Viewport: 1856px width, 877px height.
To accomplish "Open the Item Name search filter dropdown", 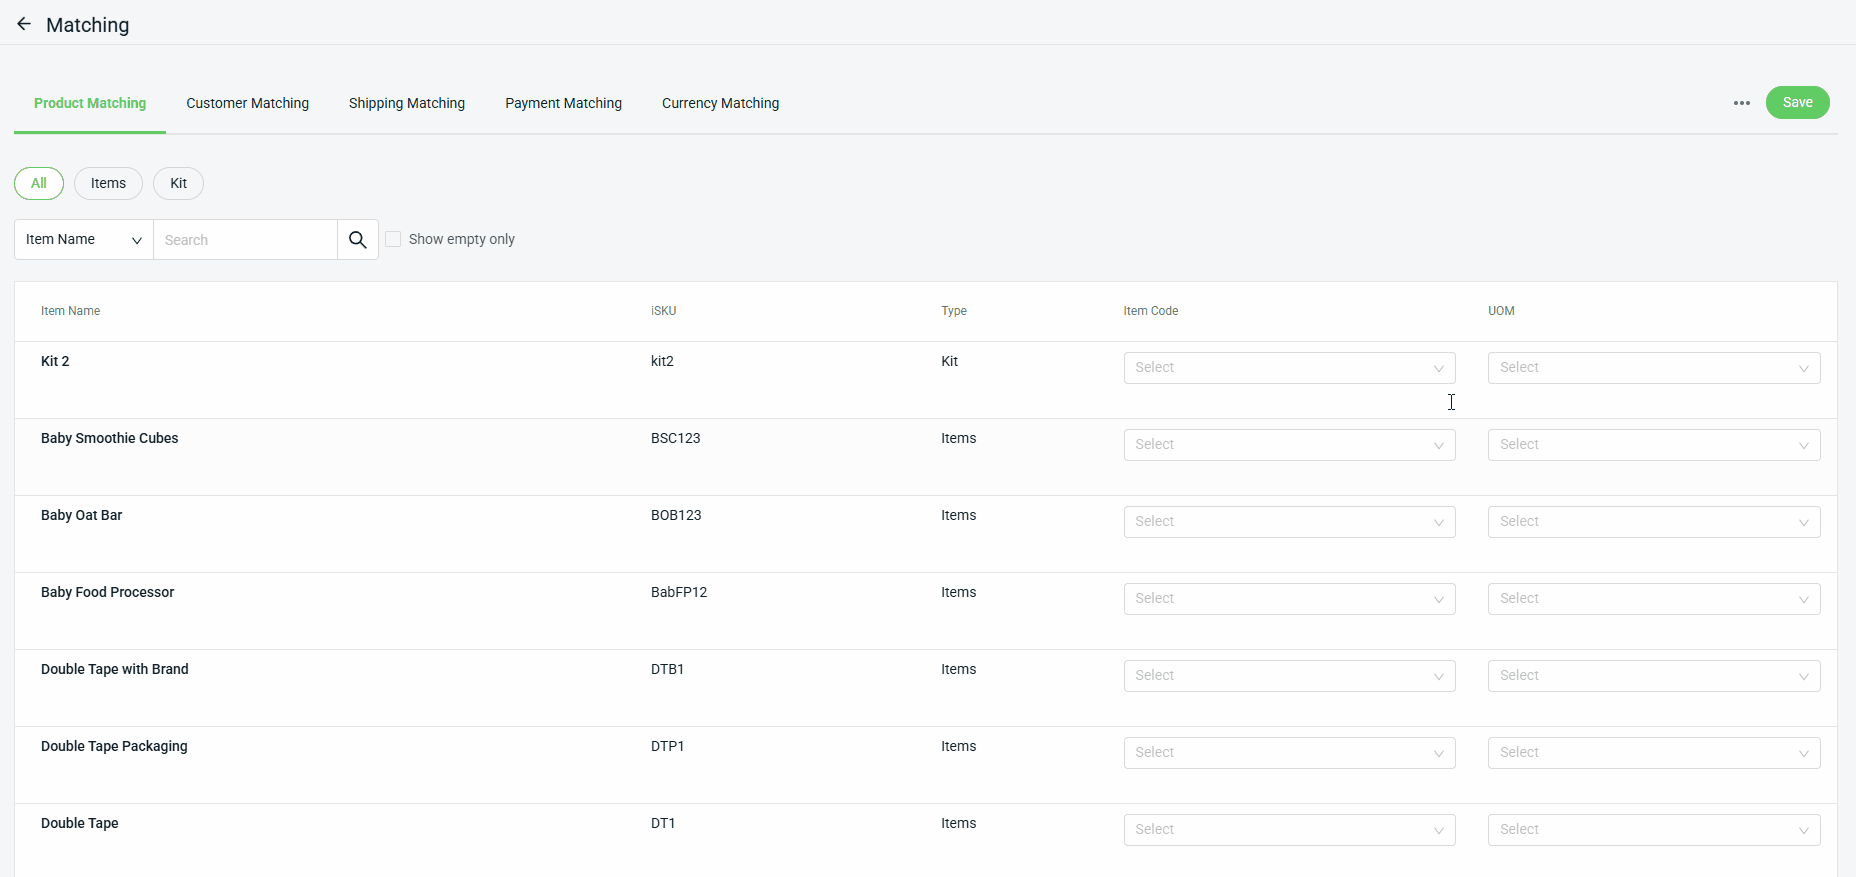I will pyautogui.click(x=84, y=240).
